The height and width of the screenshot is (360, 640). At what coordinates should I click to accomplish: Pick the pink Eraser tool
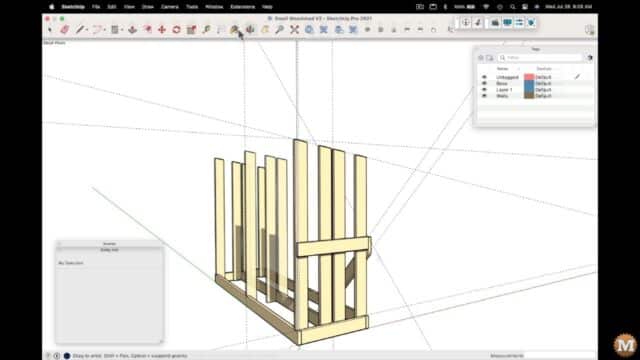coord(64,30)
